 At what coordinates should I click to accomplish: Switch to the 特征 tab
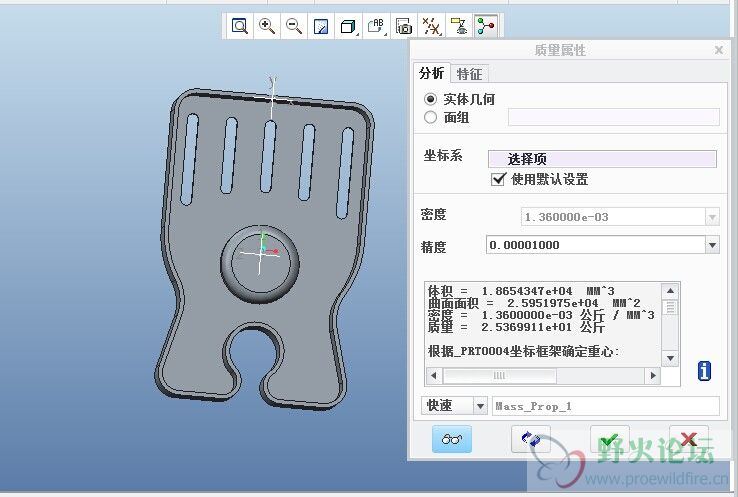(x=469, y=74)
